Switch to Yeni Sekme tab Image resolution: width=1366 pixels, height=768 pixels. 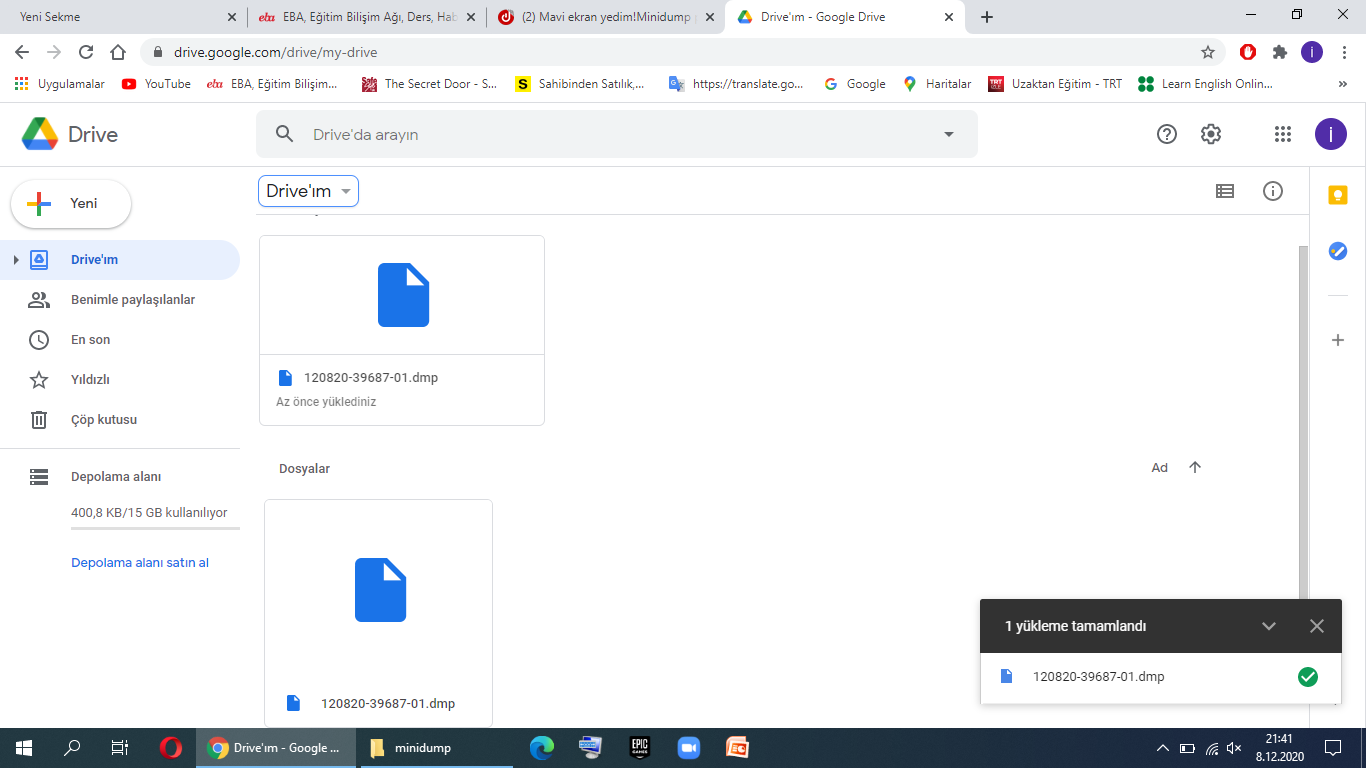click(121, 17)
